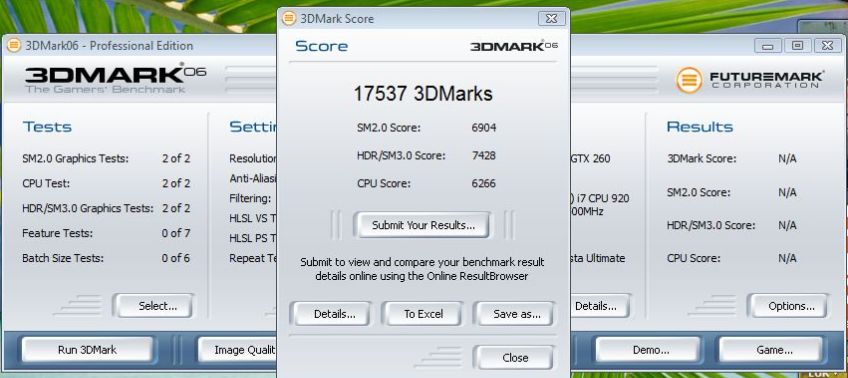Click the '0 of 6' Batch Size count
Screen dimensions: 848x378
coord(176,258)
